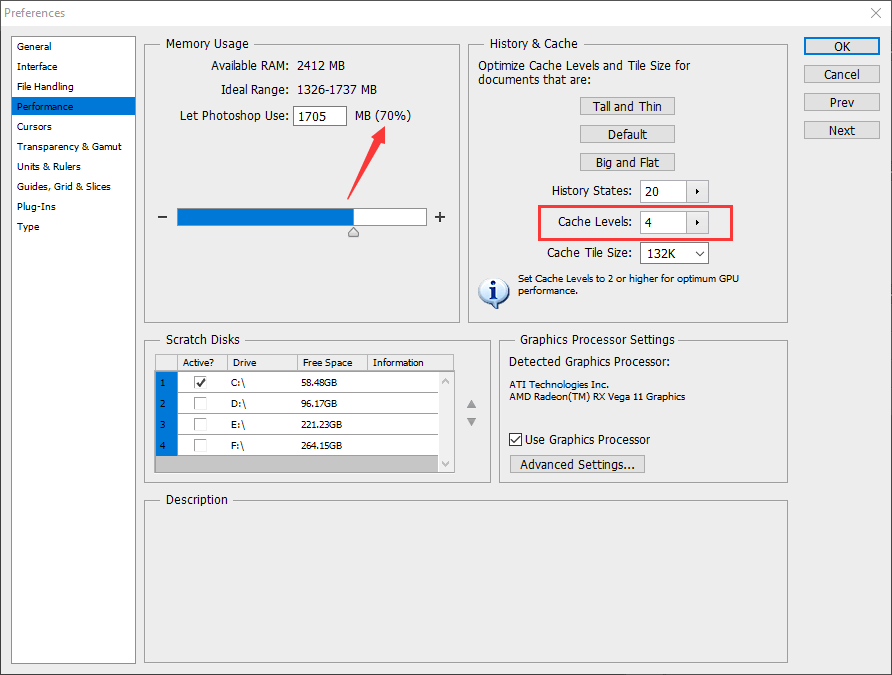This screenshot has height=675, width=892.
Task: Click the Active? column header
Action: click(202, 363)
